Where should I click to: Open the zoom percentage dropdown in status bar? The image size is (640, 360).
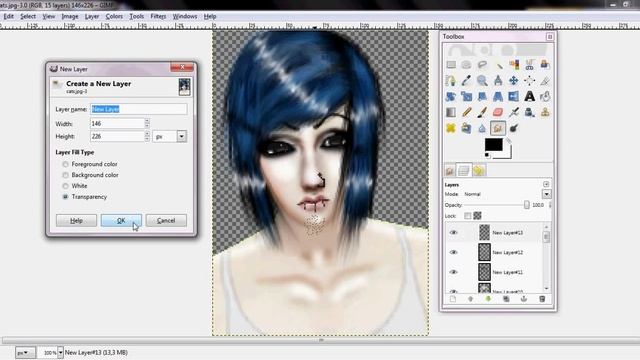pyautogui.click(x=60, y=352)
